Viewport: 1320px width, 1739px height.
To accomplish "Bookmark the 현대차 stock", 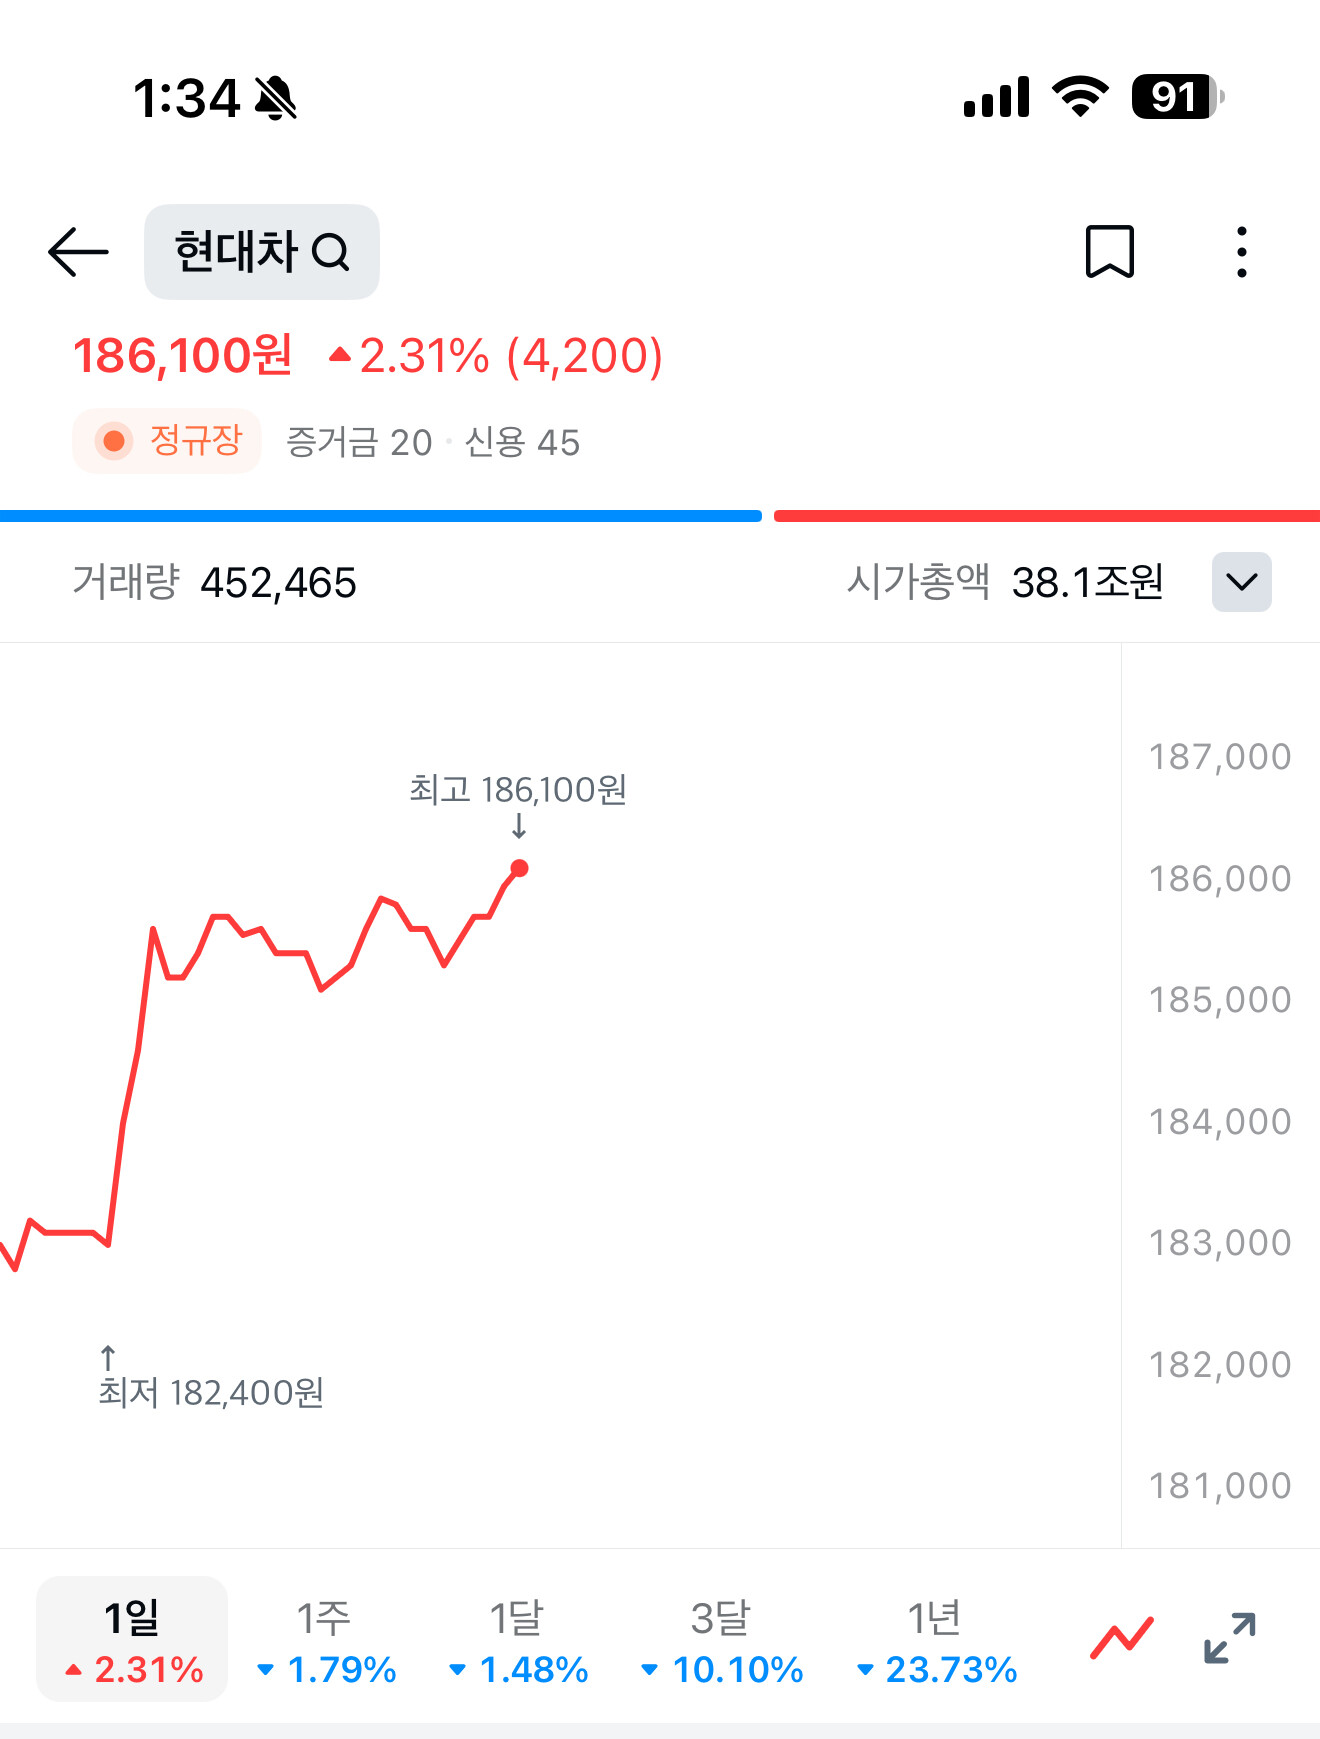I will [1110, 251].
